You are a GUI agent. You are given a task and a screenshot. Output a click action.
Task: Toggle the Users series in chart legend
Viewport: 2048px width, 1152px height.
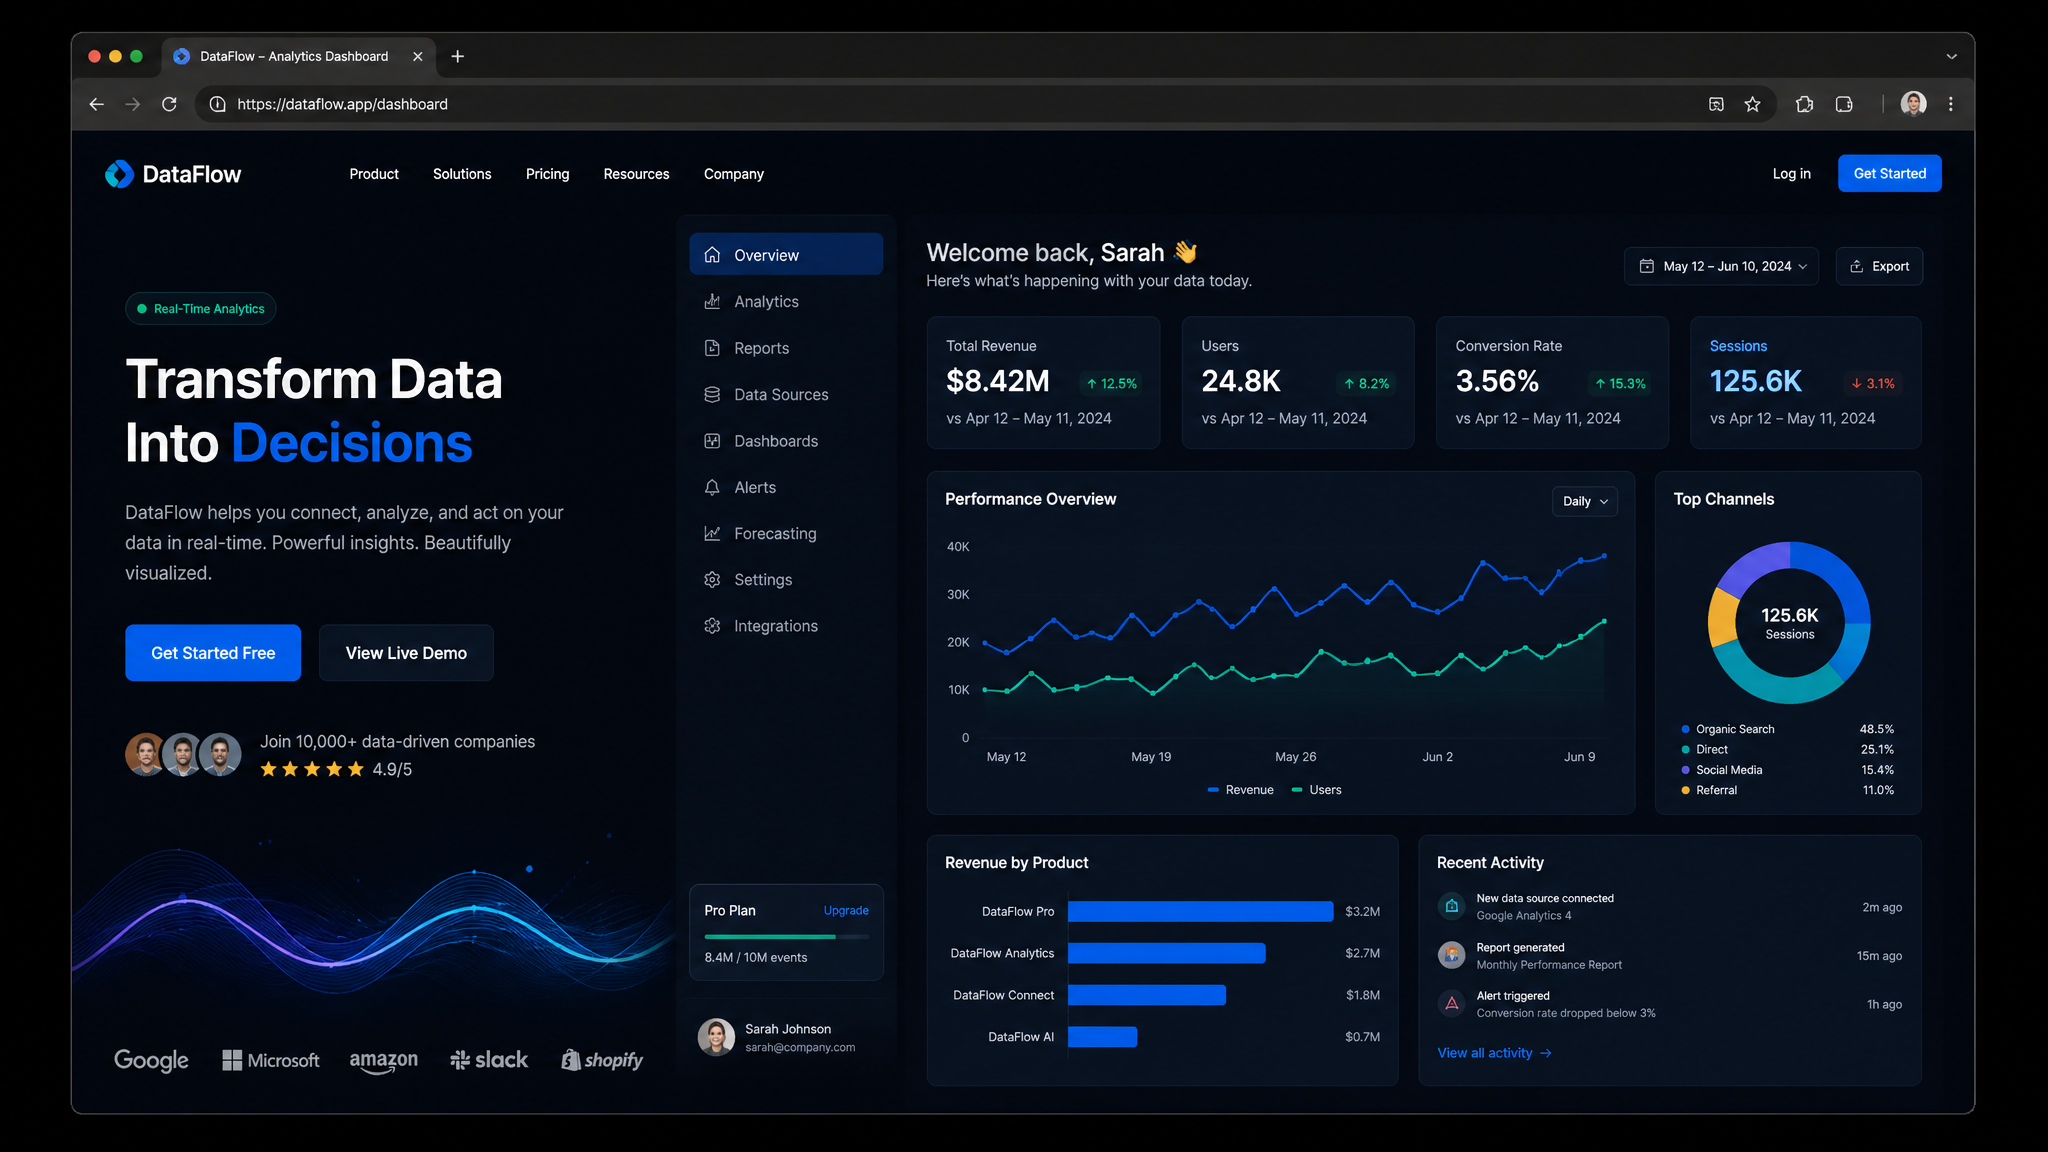point(1316,790)
